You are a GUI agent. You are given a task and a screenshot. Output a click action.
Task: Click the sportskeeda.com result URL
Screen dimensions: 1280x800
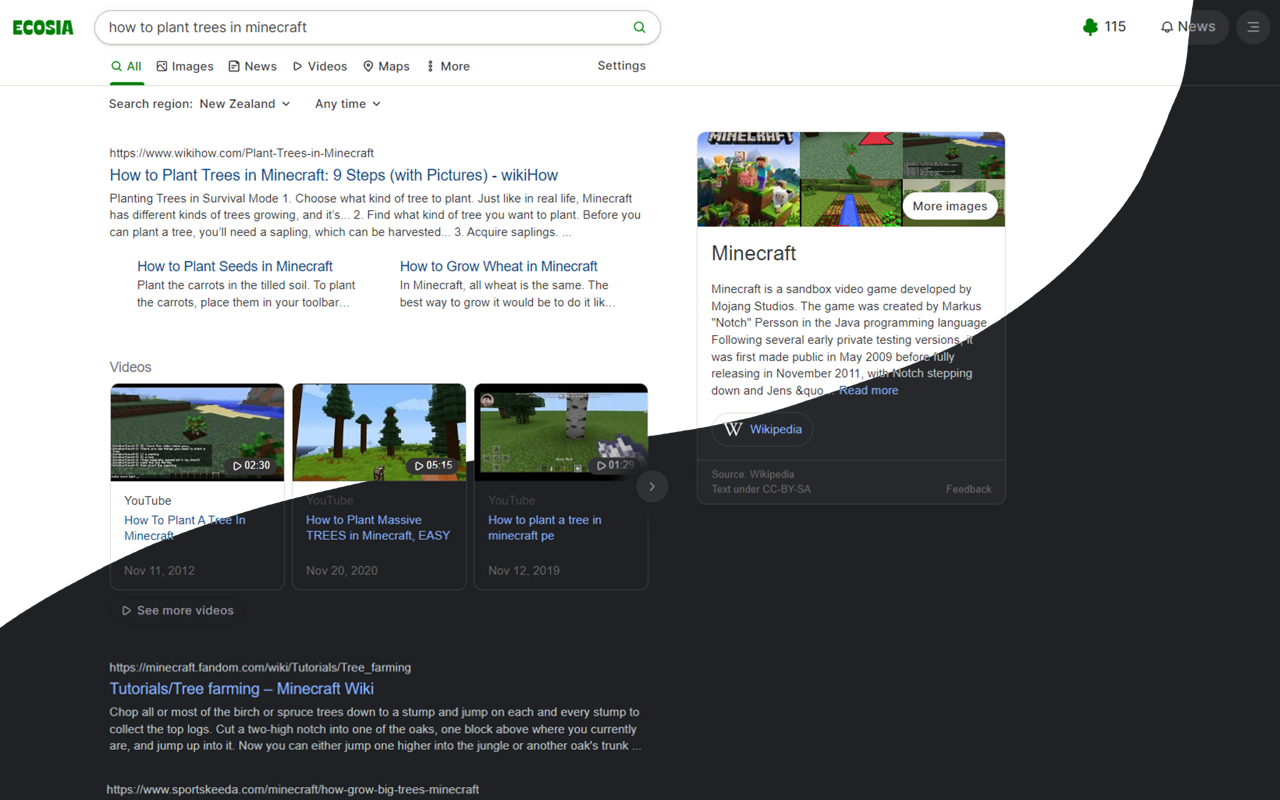(x=293, y=790)
